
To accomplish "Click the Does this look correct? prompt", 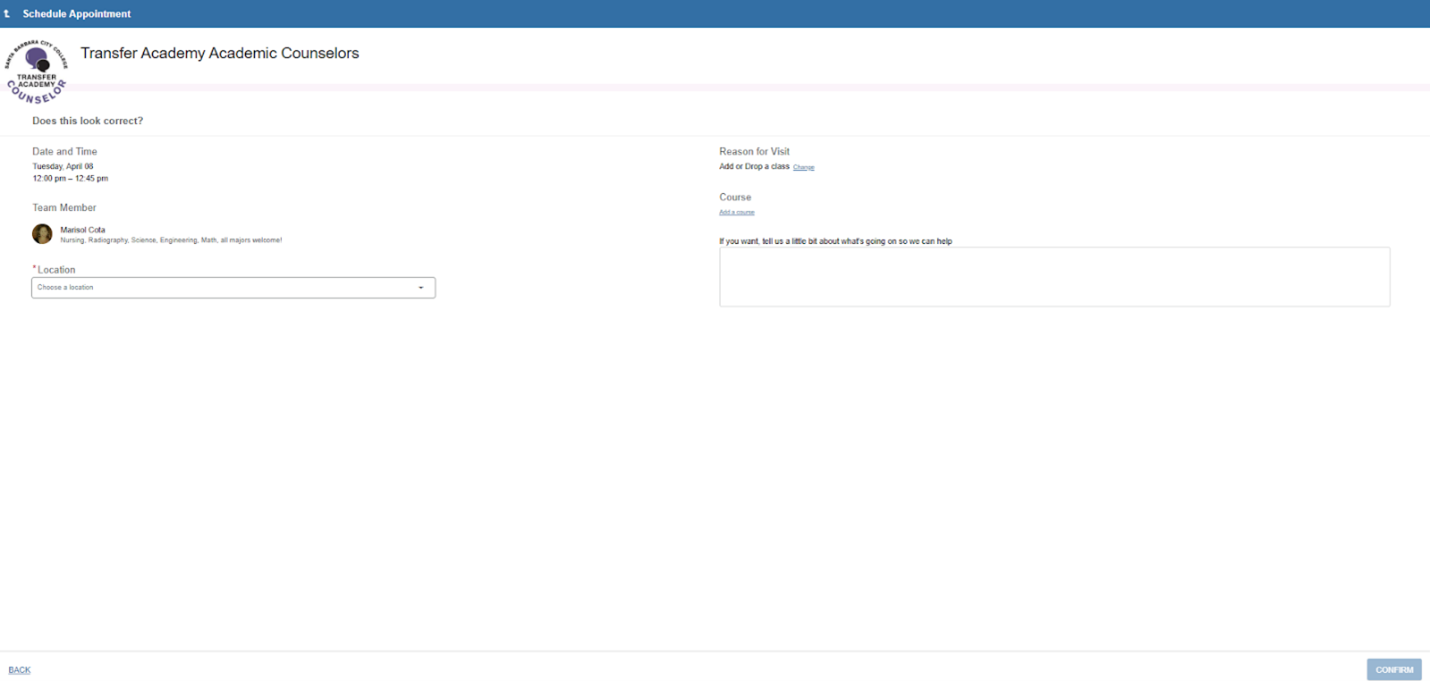I will click(87, 120).
